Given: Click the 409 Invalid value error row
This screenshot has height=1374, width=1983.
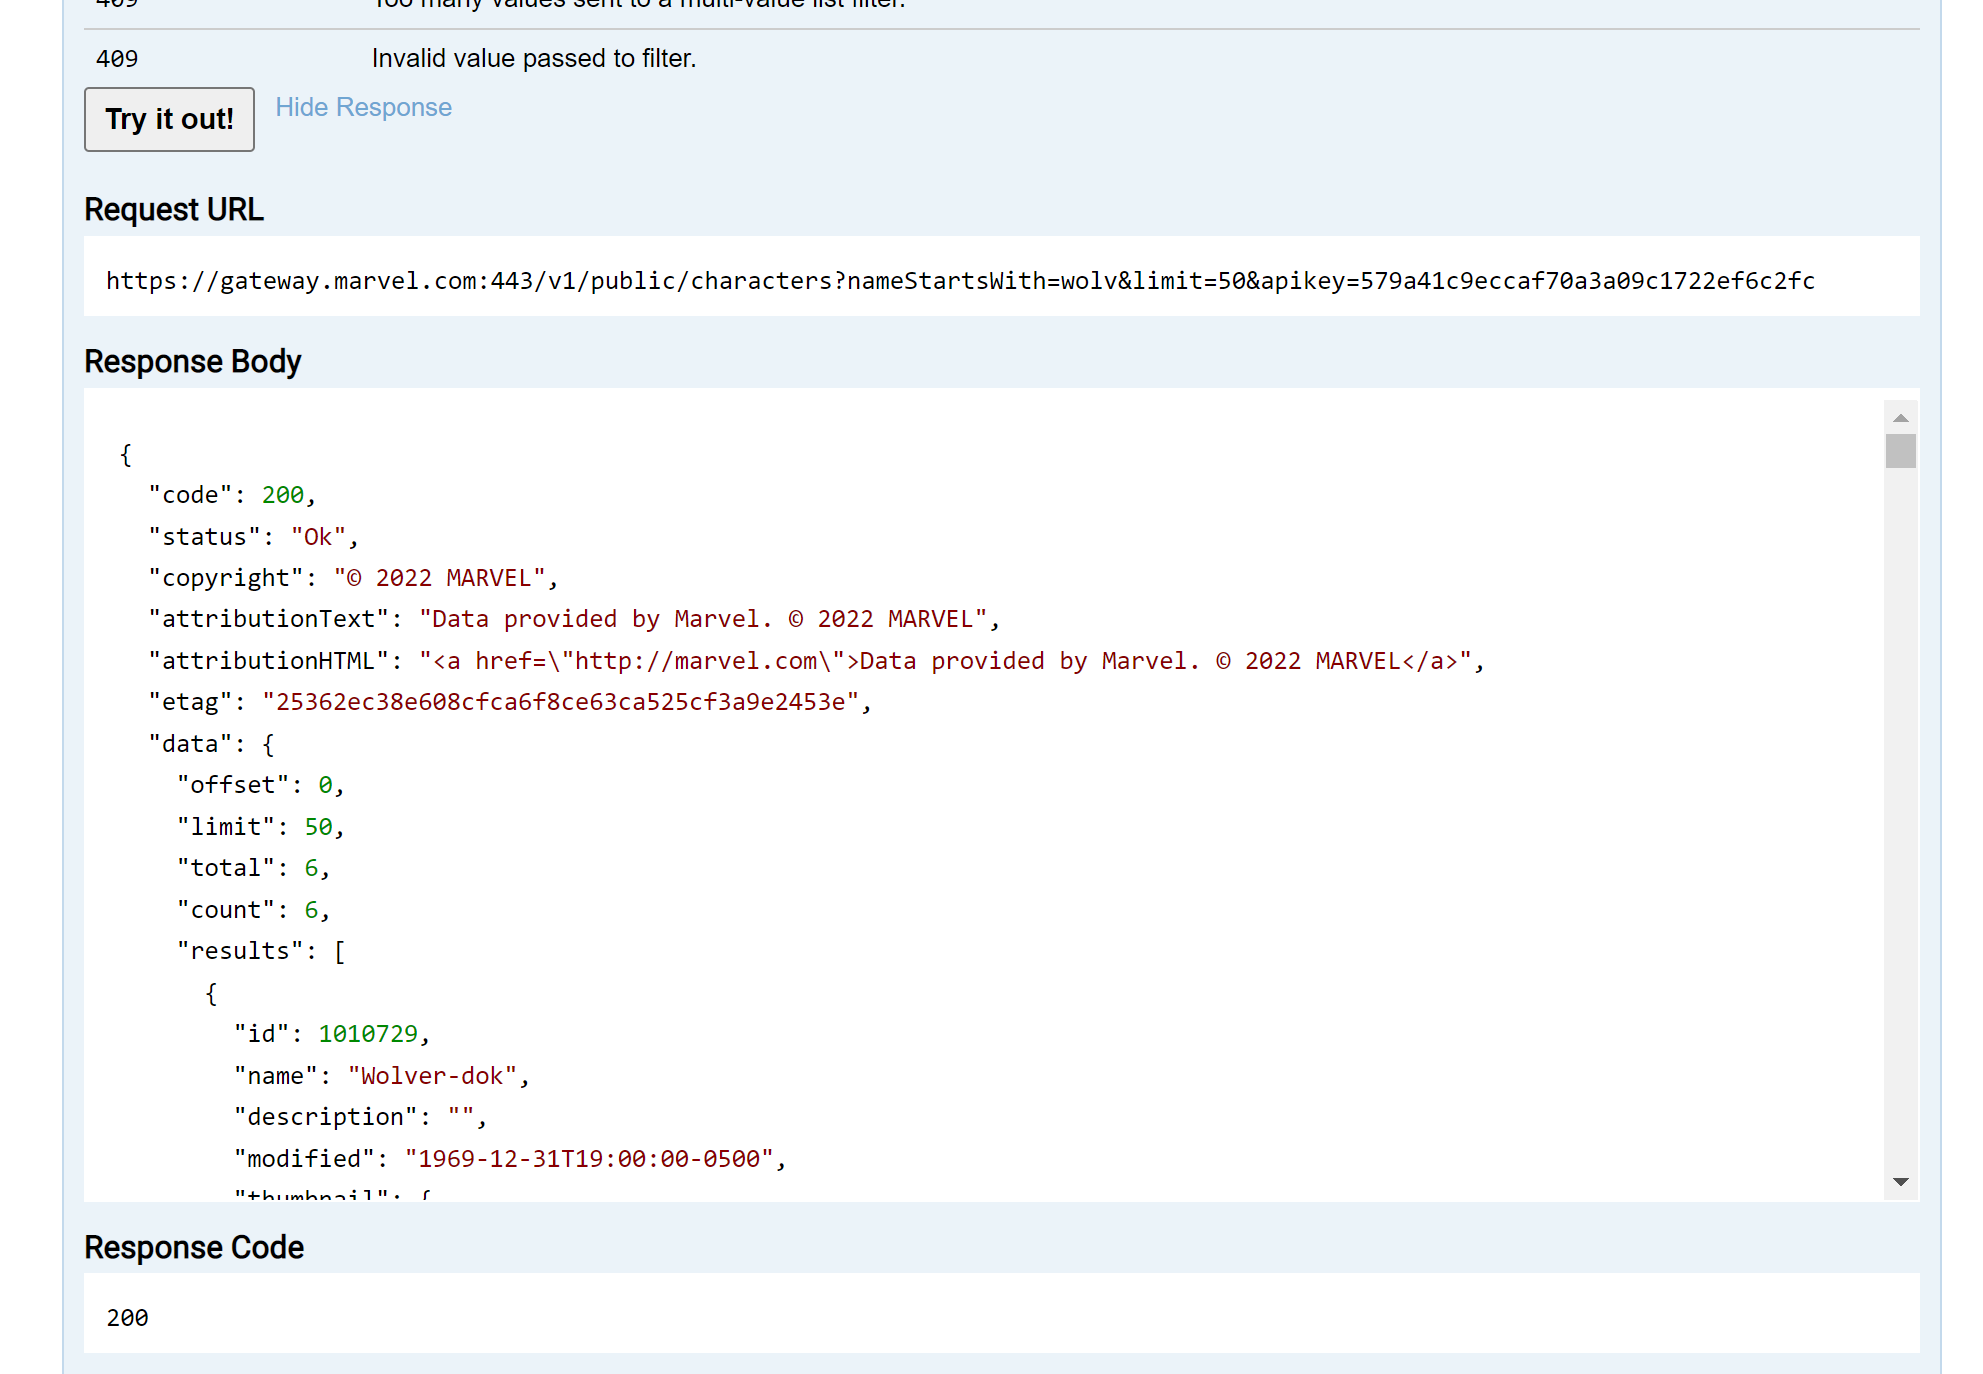Looking at the screenshot, I should (534, 58).
